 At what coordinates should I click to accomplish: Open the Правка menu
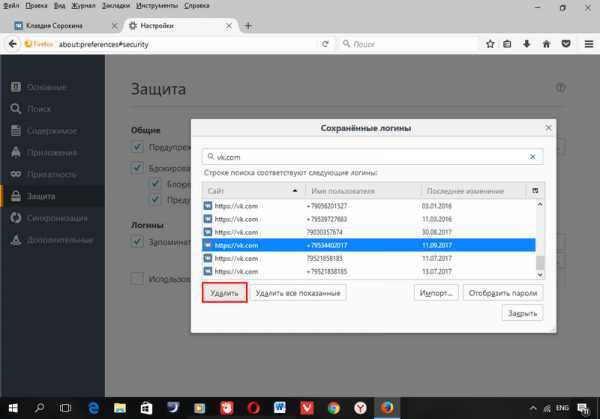click(x=36, y=6)
